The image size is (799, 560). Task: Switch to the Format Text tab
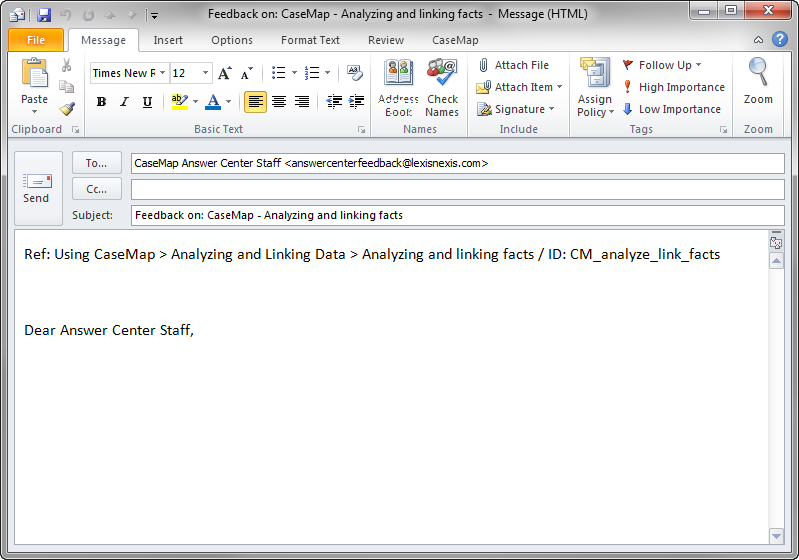tap(310, 40)
